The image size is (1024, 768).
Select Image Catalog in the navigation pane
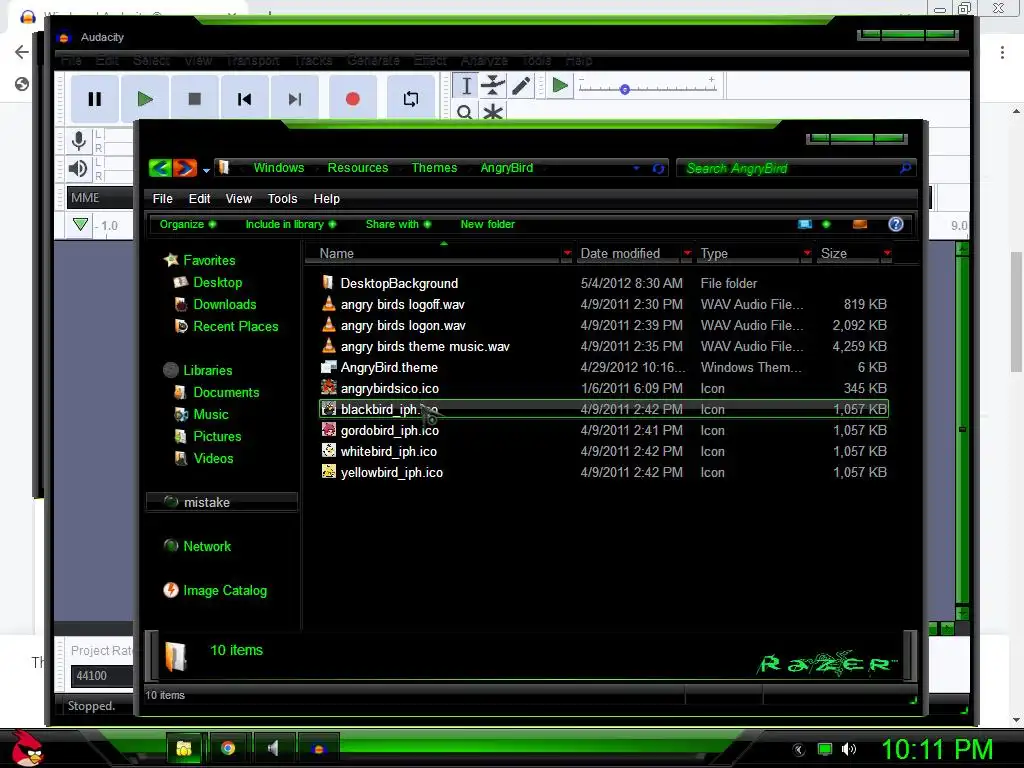pyautogui.click(x=225, y=590)
